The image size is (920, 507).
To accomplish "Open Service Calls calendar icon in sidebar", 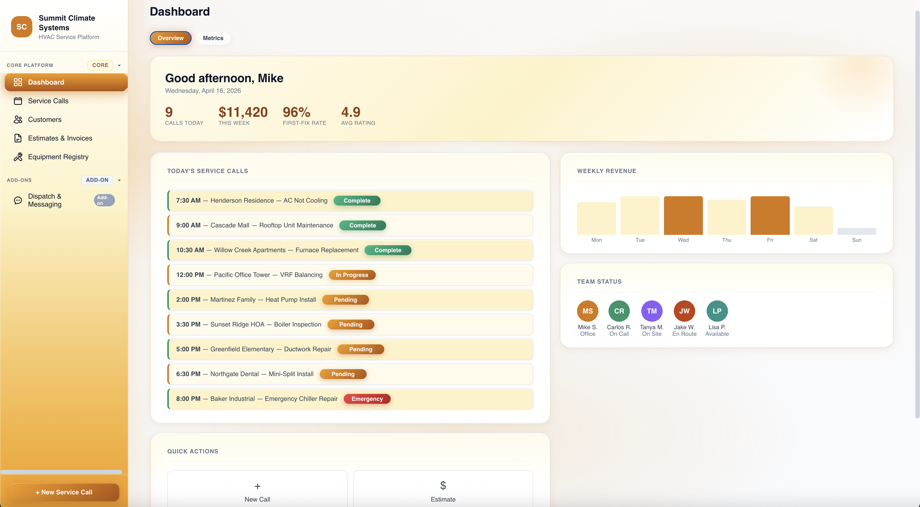I will [18, 101].
